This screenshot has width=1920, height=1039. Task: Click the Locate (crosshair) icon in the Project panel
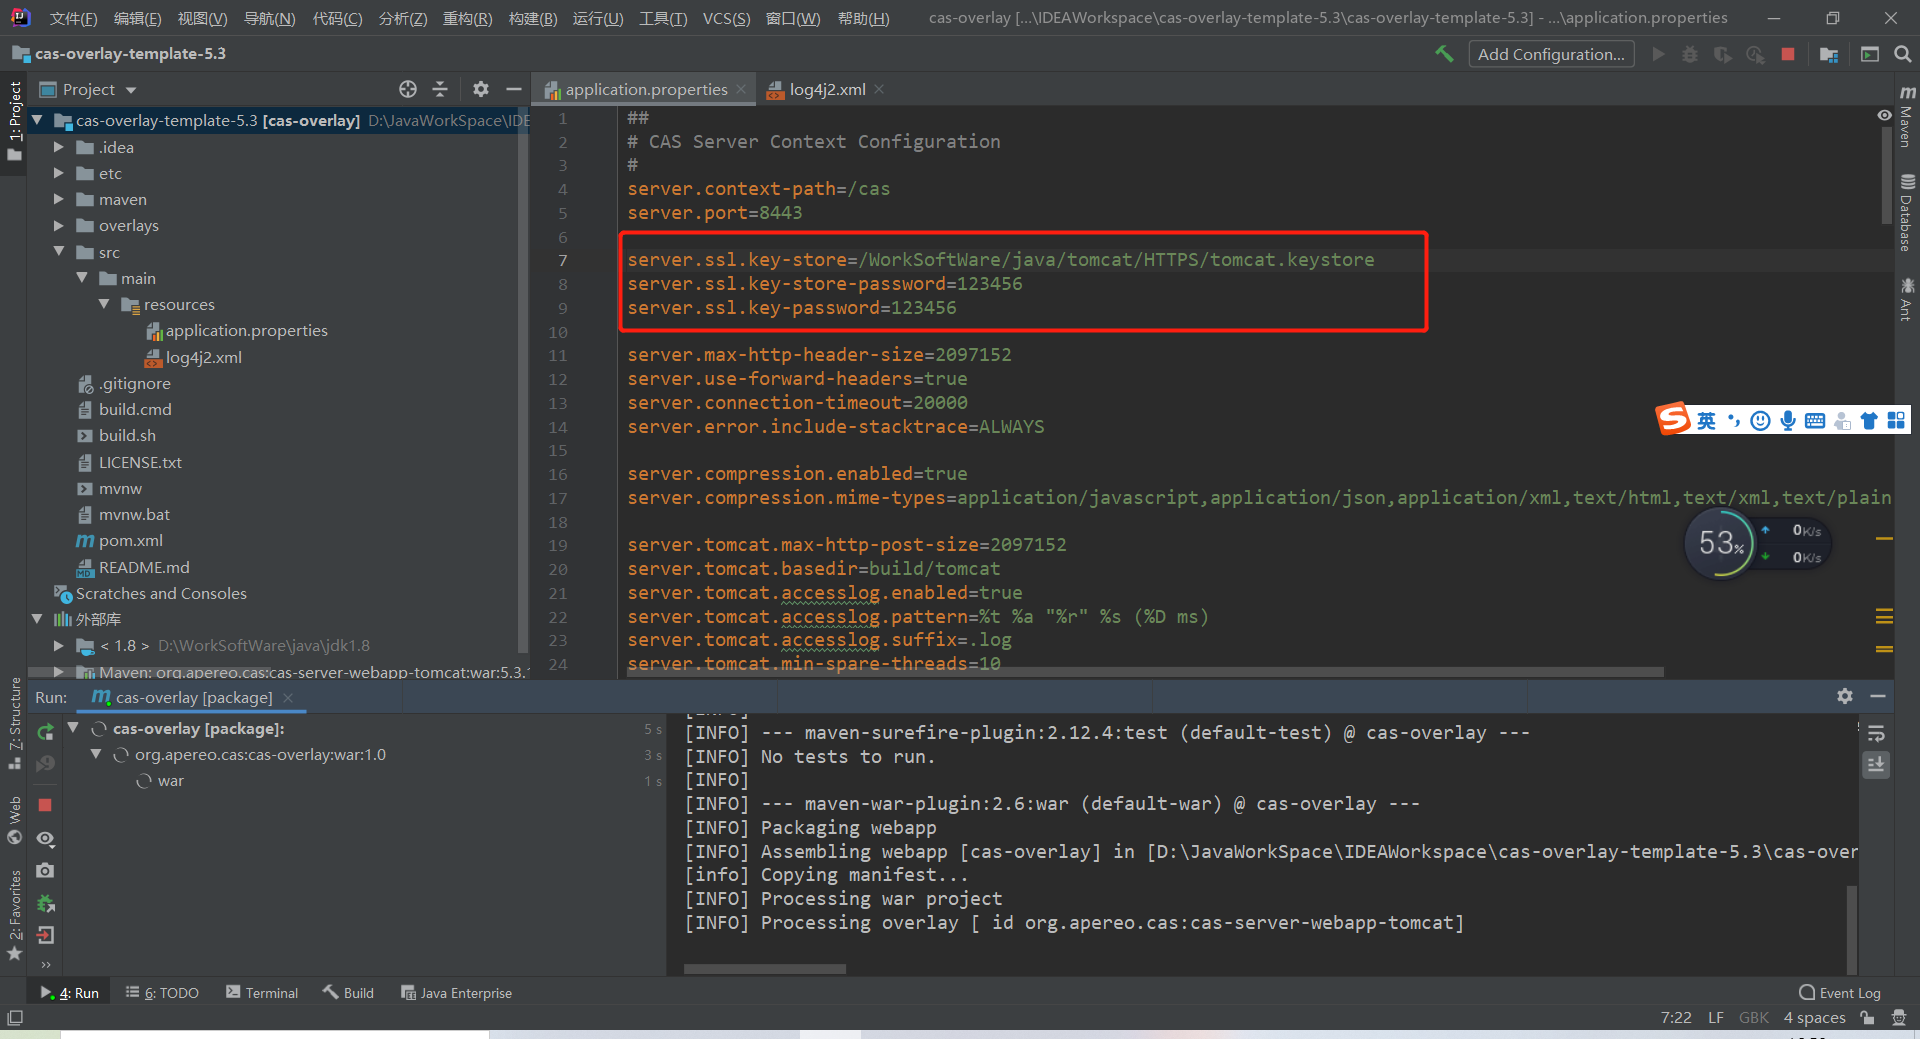tap(408, 89)
